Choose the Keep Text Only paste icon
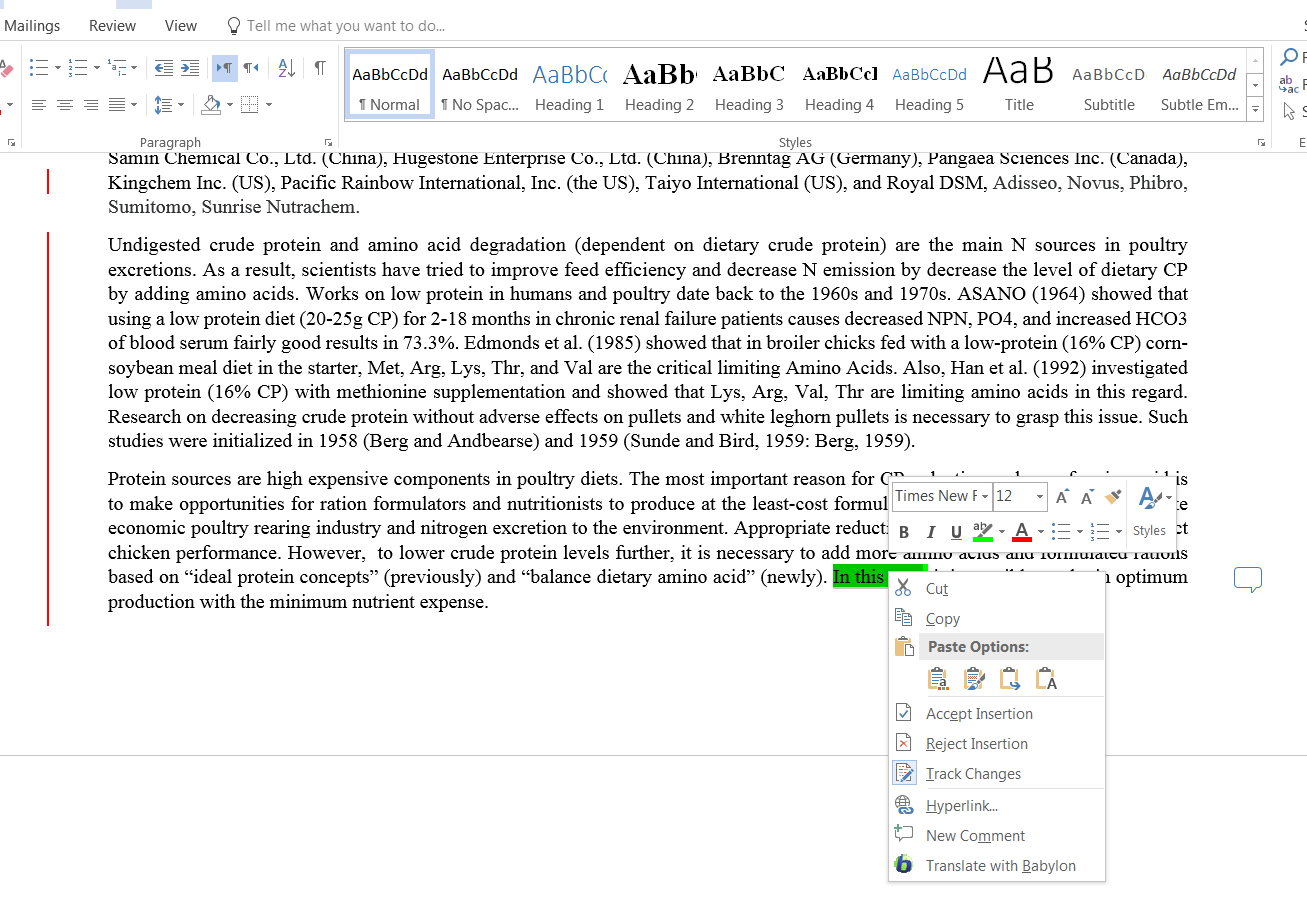This screenshot has height=903, width=1307. click(x=1046, y=680)
